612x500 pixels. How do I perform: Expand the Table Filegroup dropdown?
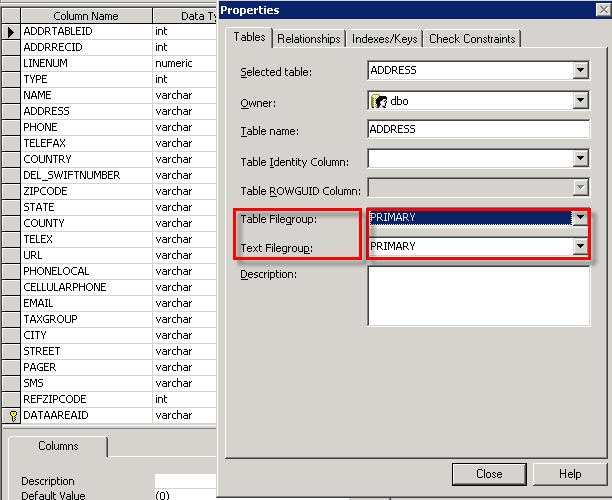coord(580,217)
